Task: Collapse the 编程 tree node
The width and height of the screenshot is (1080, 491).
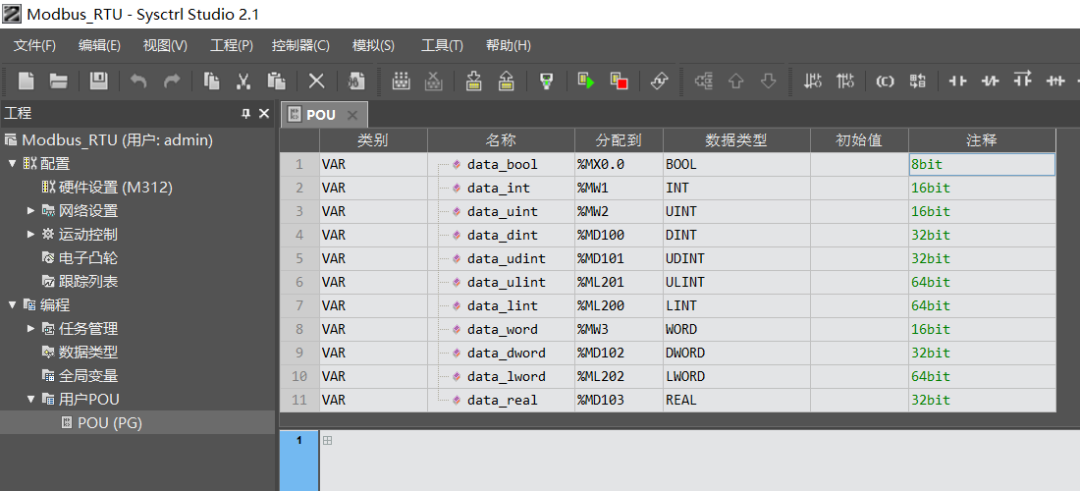Action: click(12, 305)
